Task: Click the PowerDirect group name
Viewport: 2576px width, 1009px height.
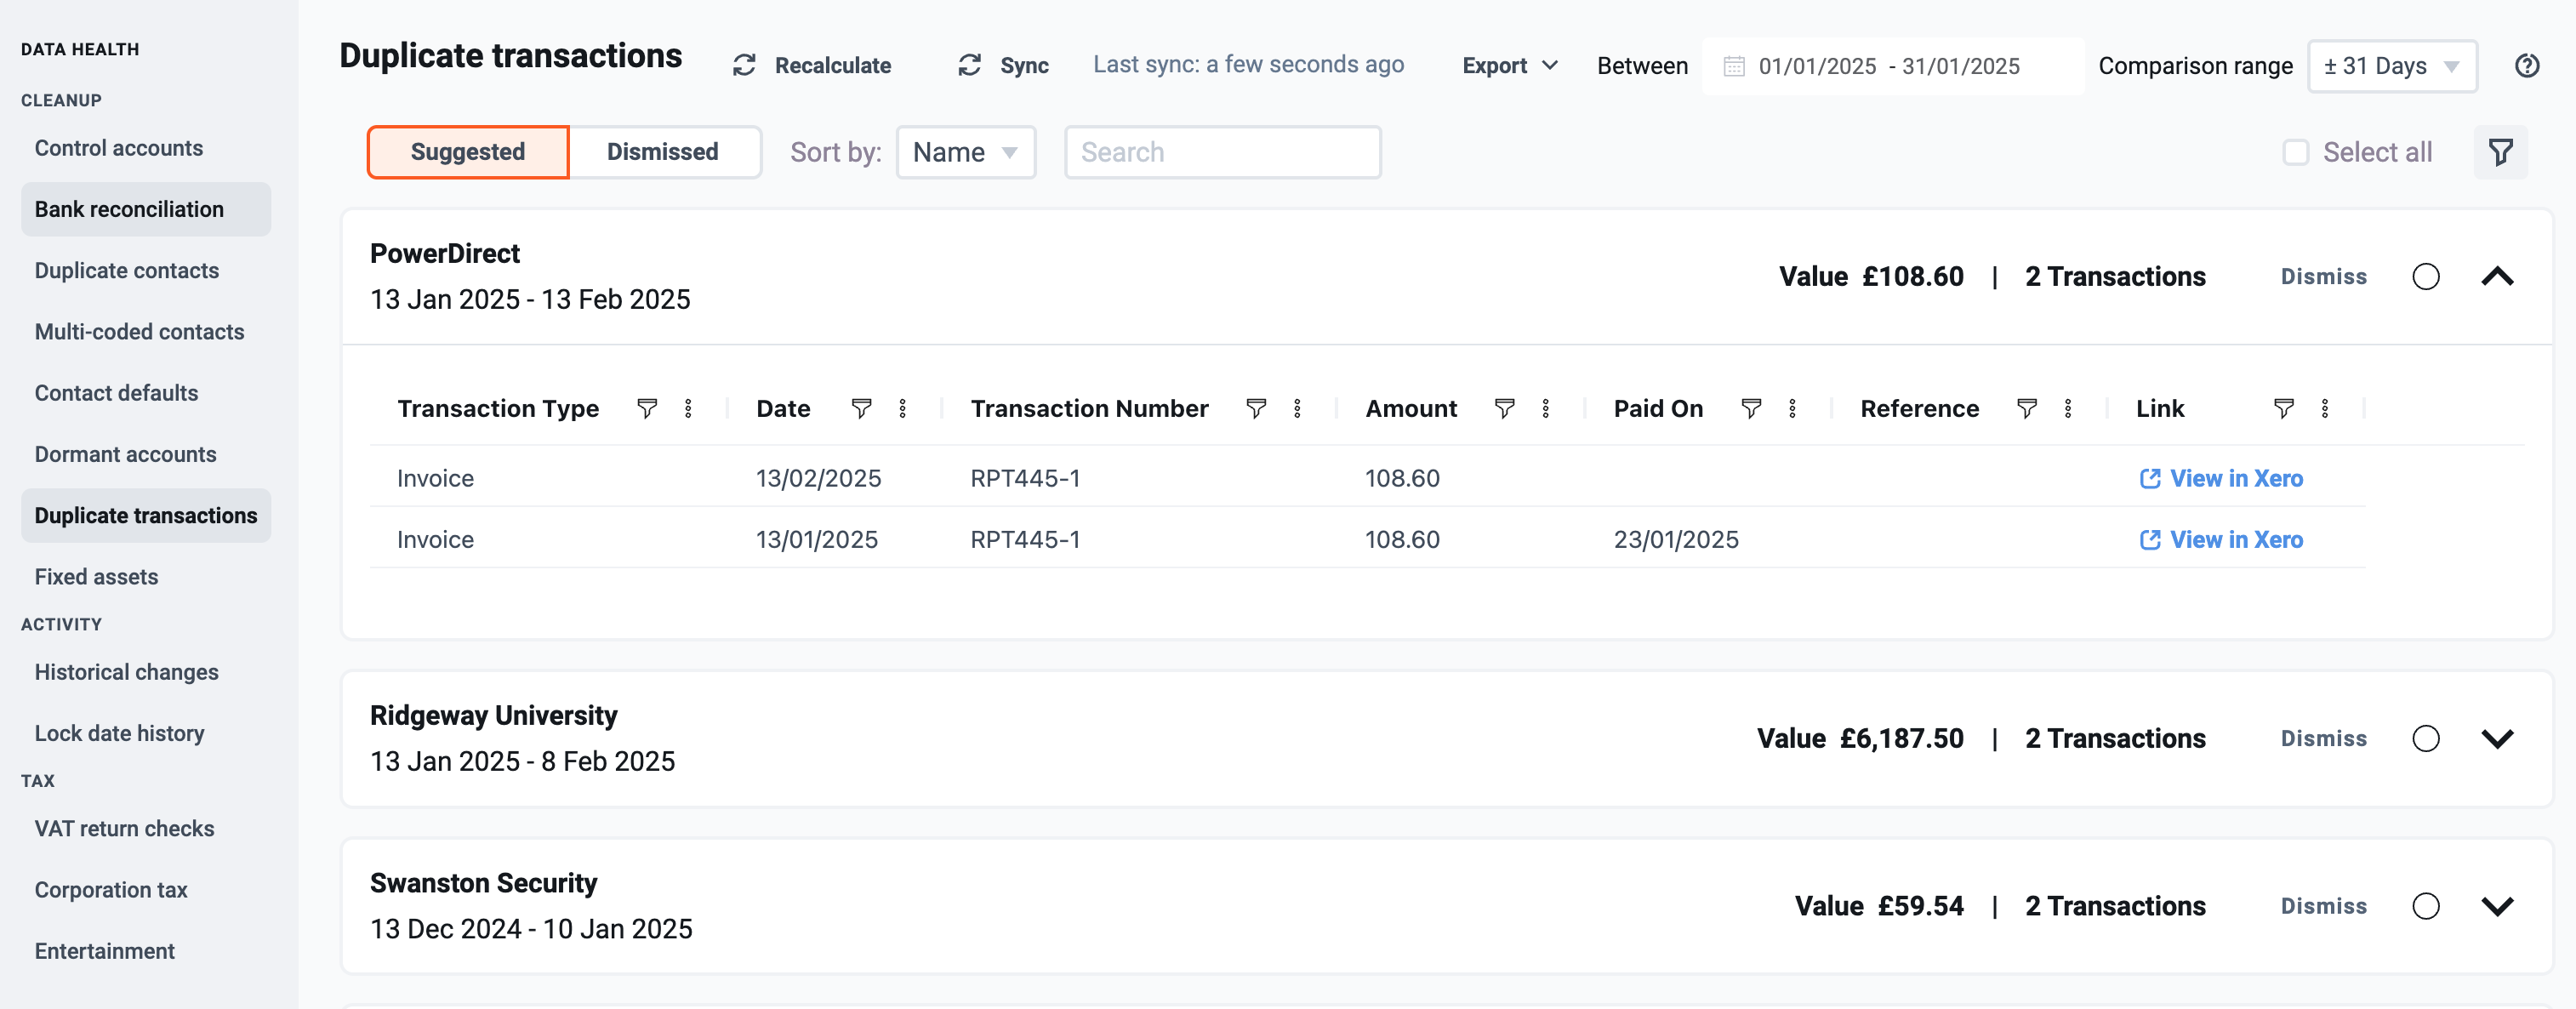Action: [x=445, y=254]
